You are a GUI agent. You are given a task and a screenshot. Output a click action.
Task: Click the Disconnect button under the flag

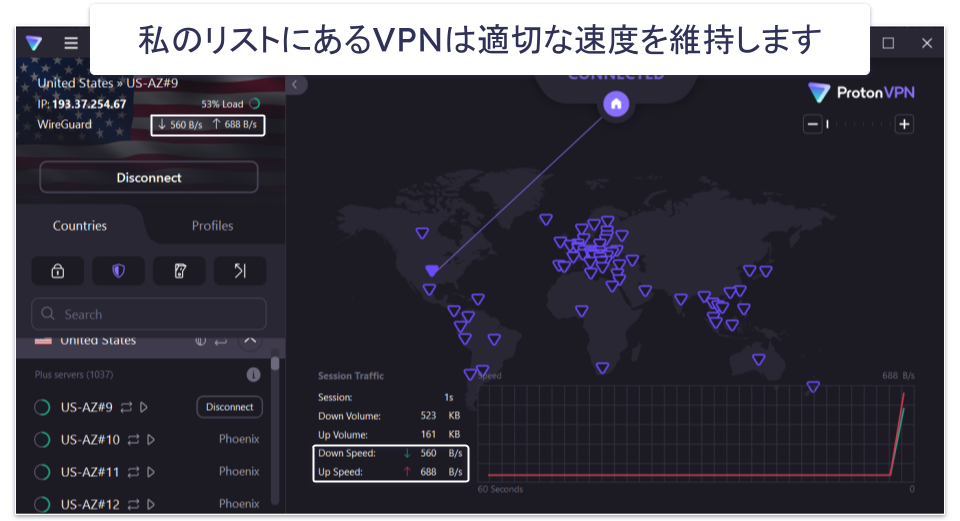(x=149, y=178)
